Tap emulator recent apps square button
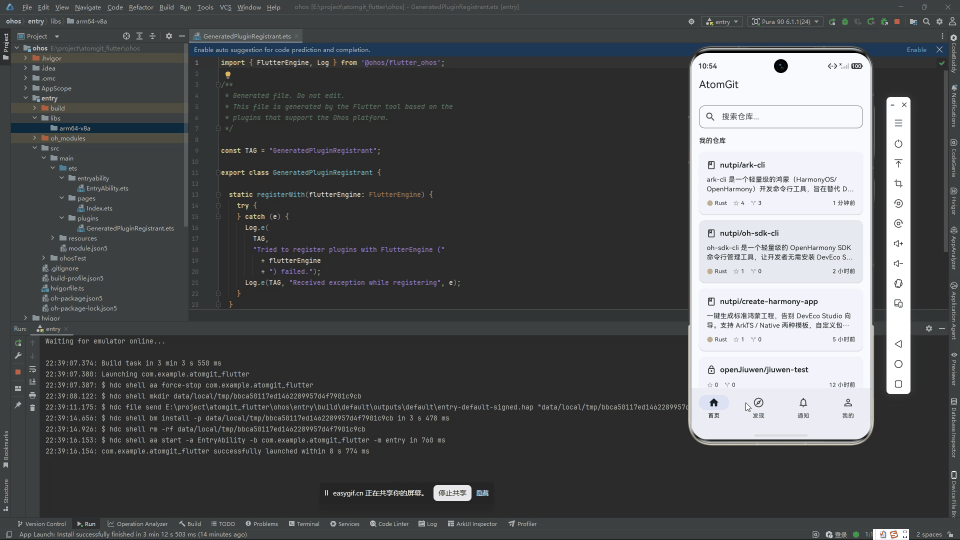The width and height of the screenshot is (960, 540). (898, 384)
